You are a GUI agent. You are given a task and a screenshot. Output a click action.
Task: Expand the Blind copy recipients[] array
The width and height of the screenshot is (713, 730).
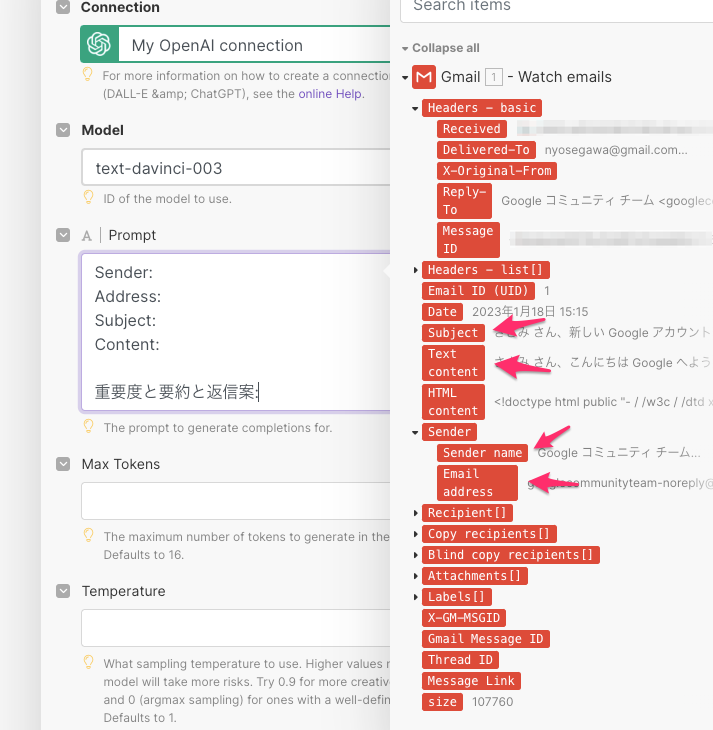coord(415,555)
